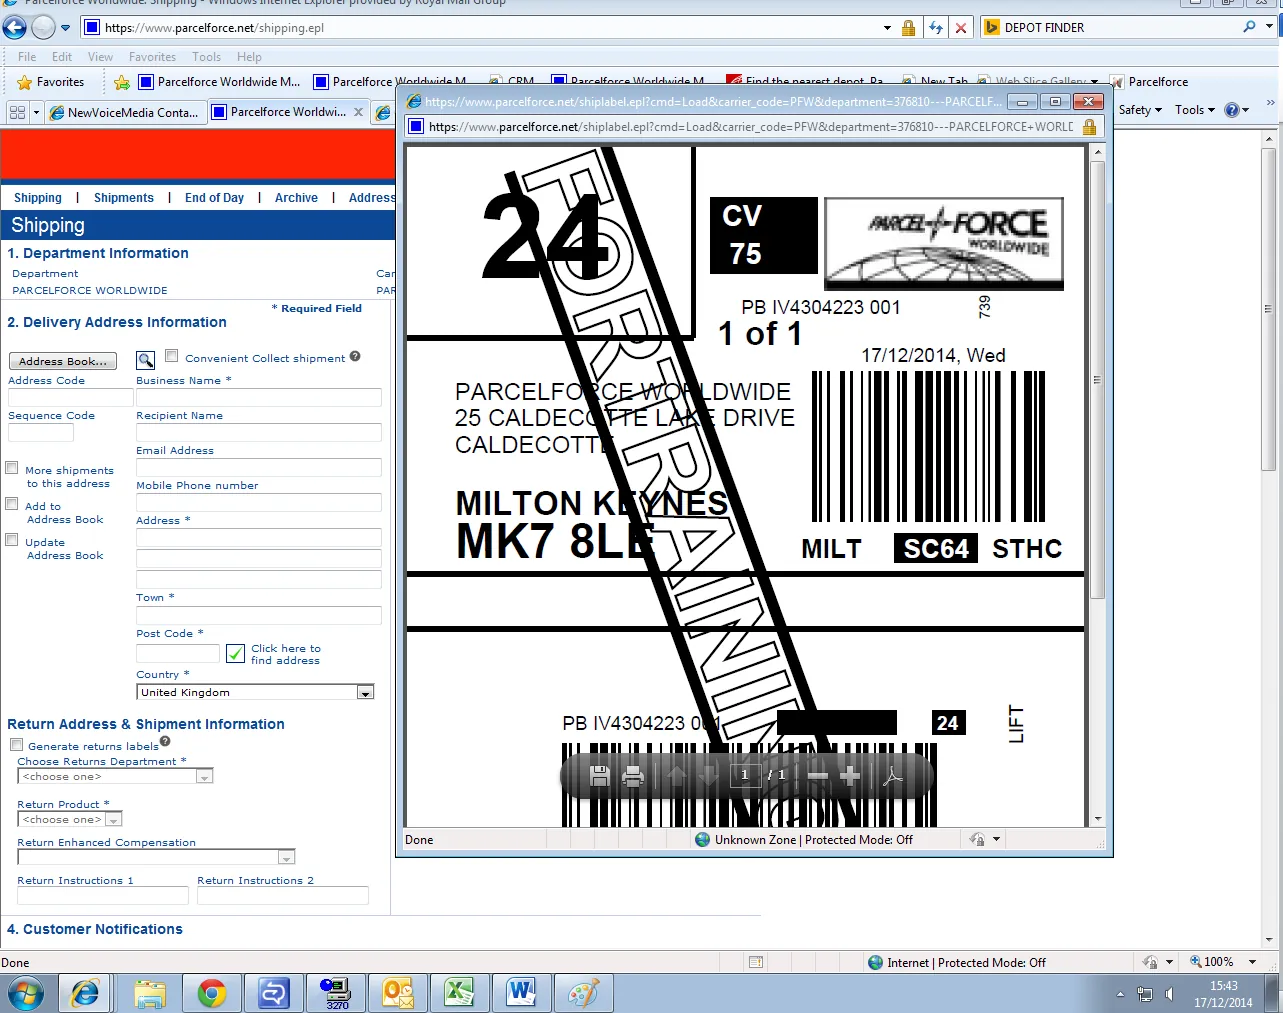The width and height of the screenshot is (1283, 1013).
Task: Open the View menu
Action: [x=100, y=57]
